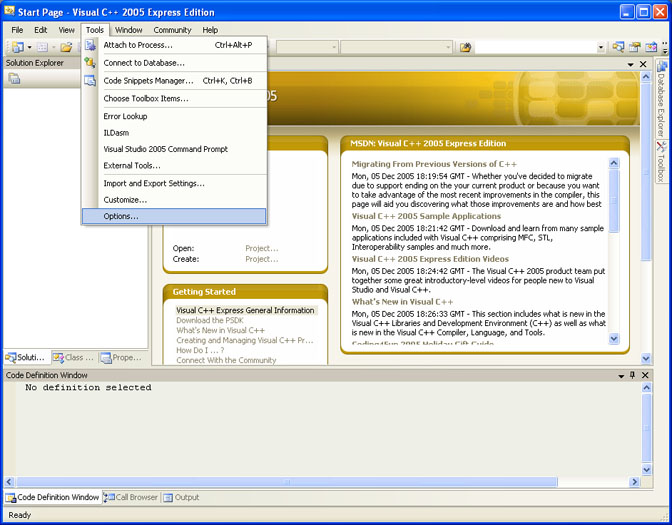672x525 pixels.
Task: Click the Code Snippets Manager menu icon
Action: pos(90,80)
